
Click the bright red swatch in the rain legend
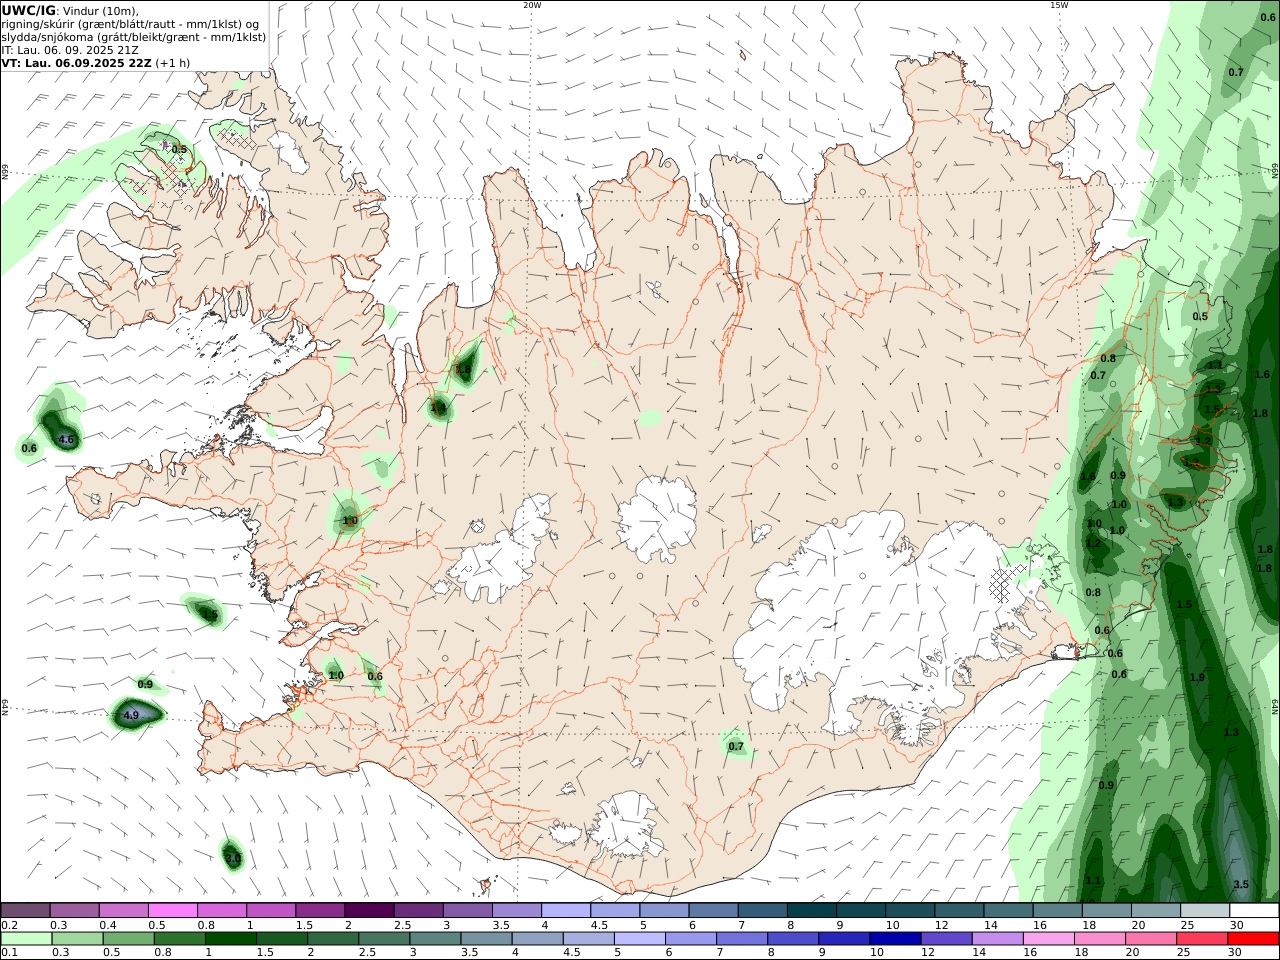coord(1254,939)
